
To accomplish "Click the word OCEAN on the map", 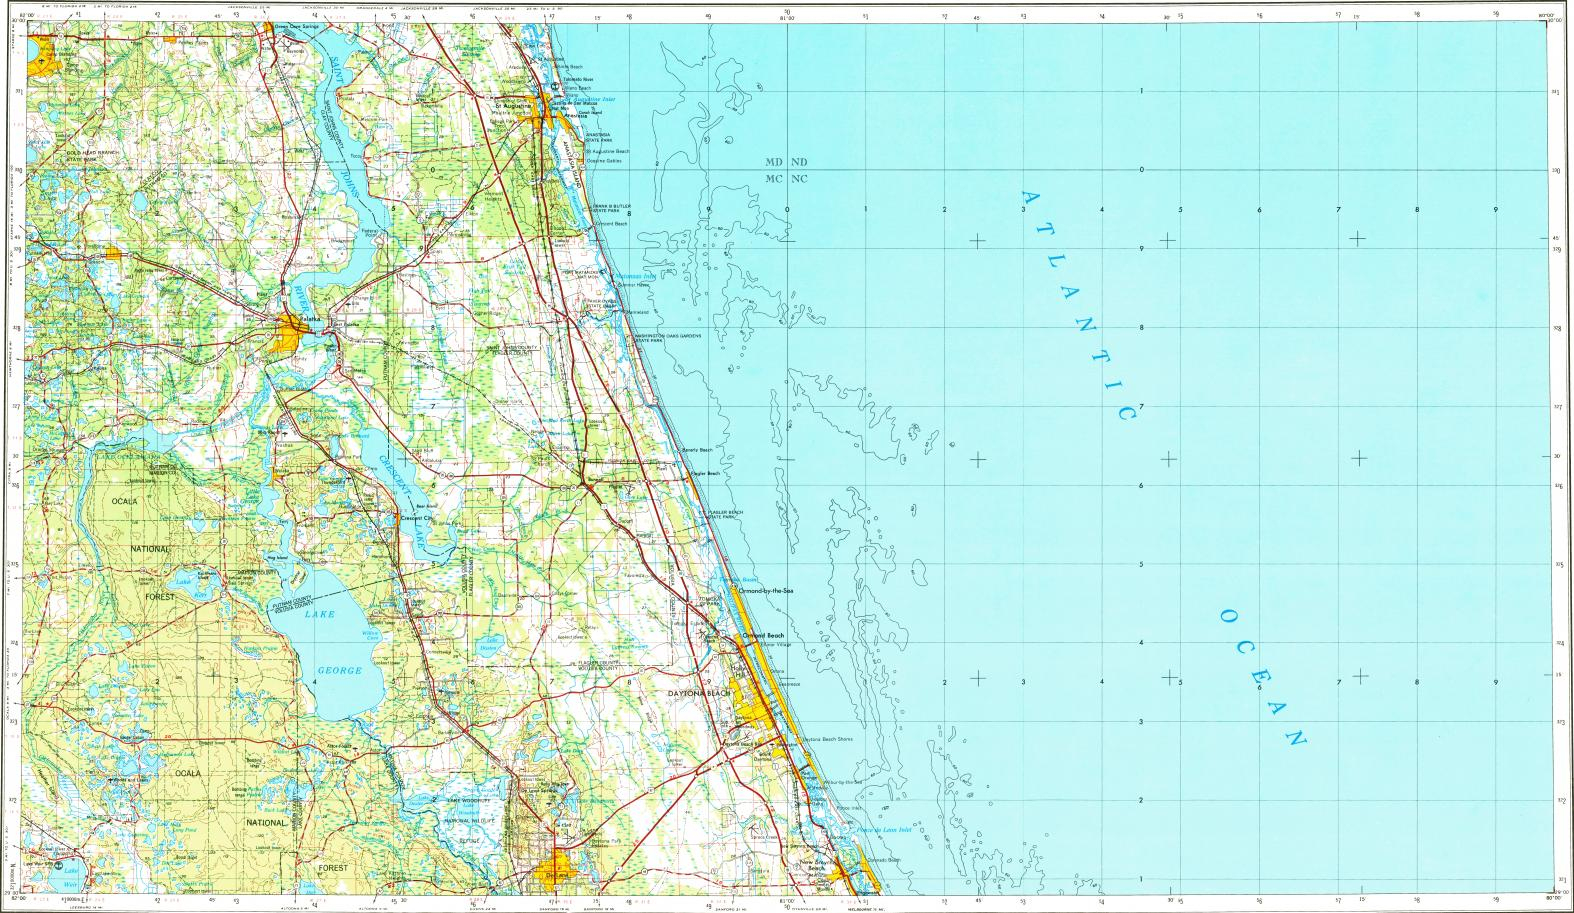I will (x=1262, y=678).
